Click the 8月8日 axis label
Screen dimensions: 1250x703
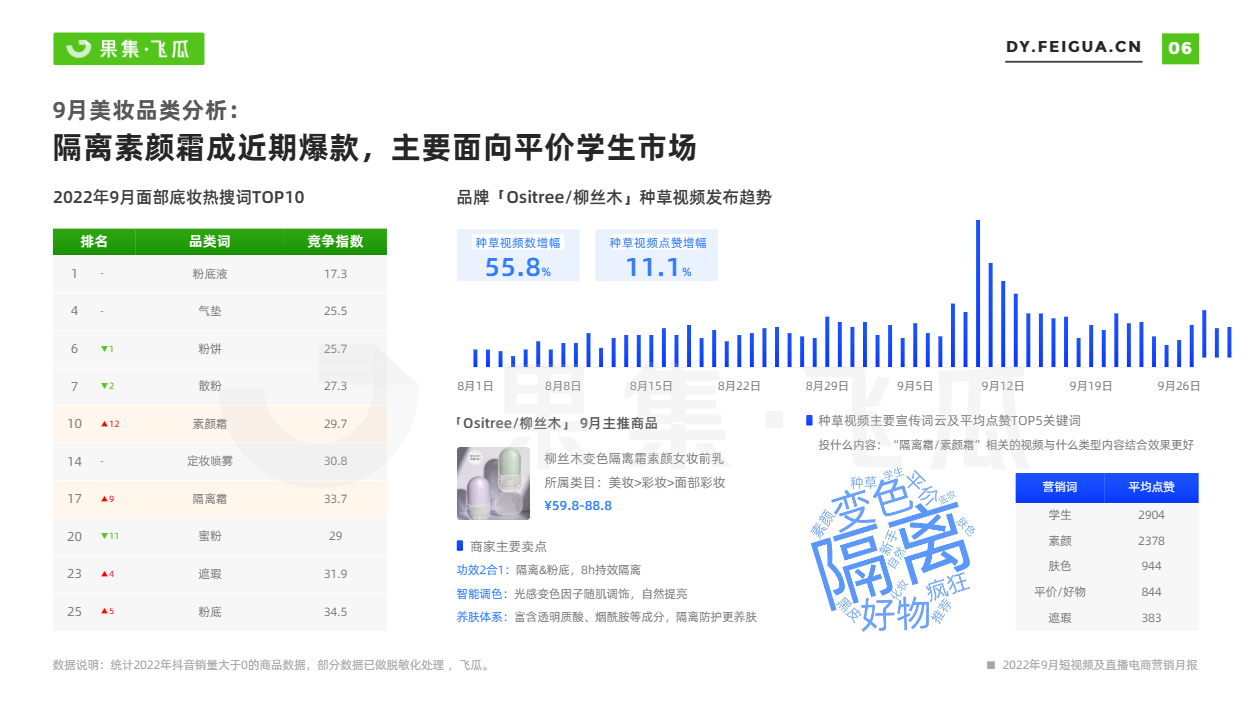[563, 386]
